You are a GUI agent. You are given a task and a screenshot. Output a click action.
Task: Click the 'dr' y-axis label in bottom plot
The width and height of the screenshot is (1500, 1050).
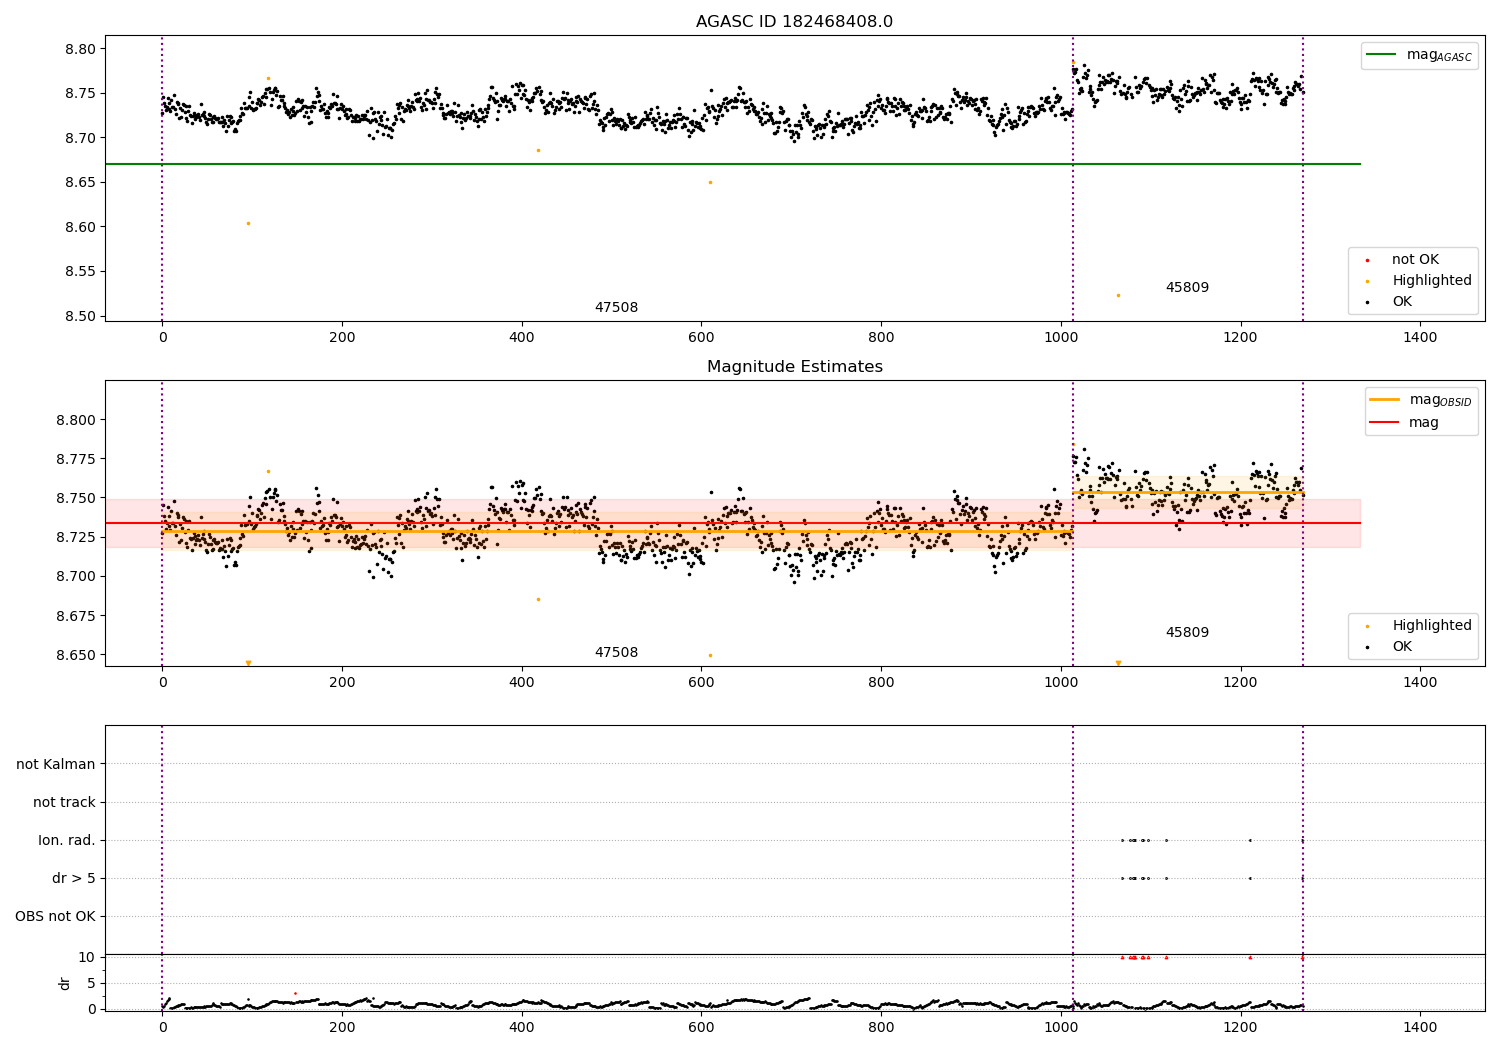click(x=65, y=983)
